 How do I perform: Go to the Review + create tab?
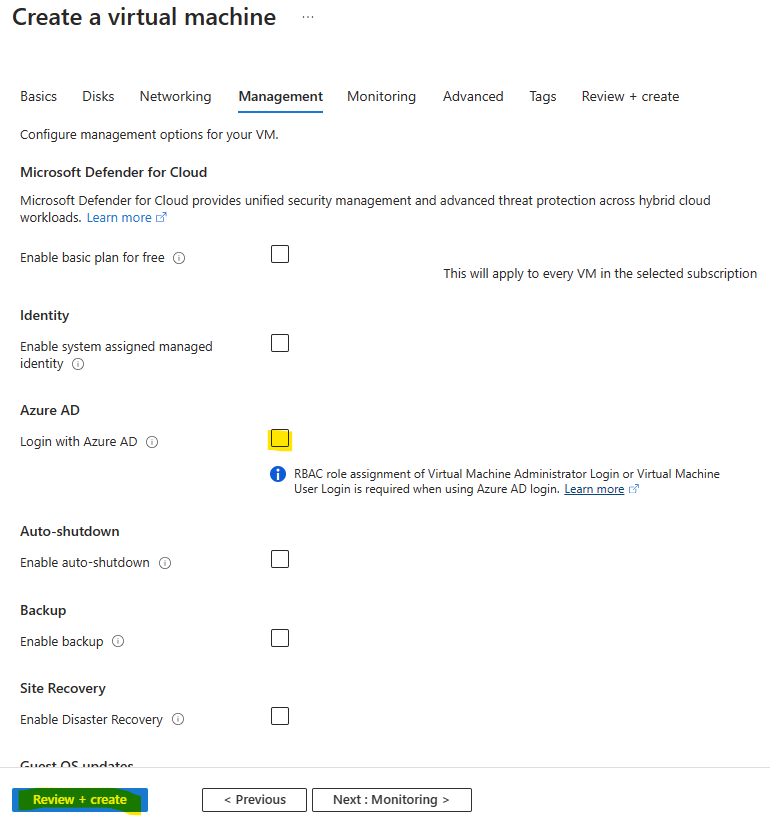point(630,97)
